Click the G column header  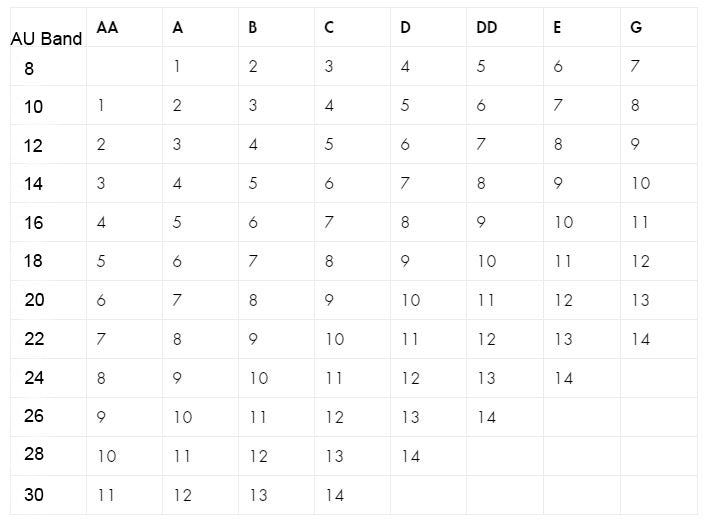[x=636, y=27]
